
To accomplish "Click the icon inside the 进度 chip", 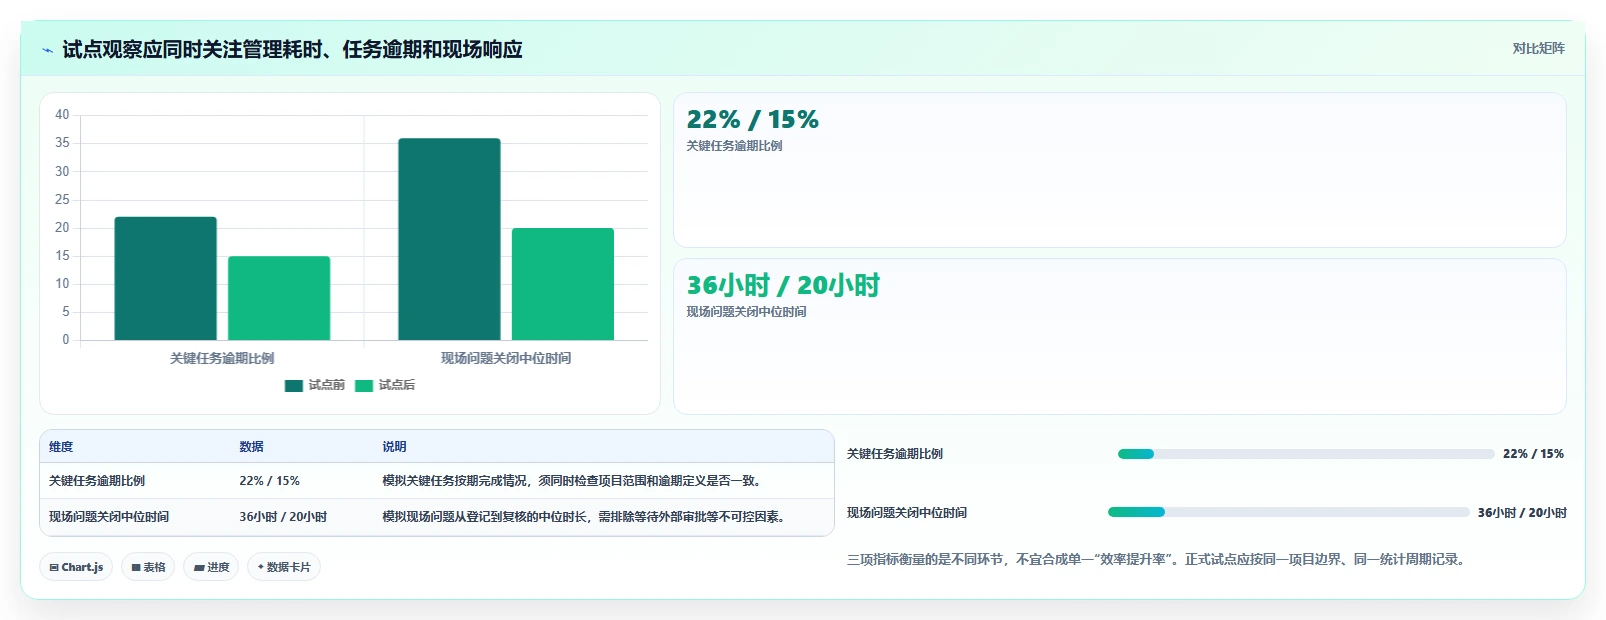I will 199,567.
